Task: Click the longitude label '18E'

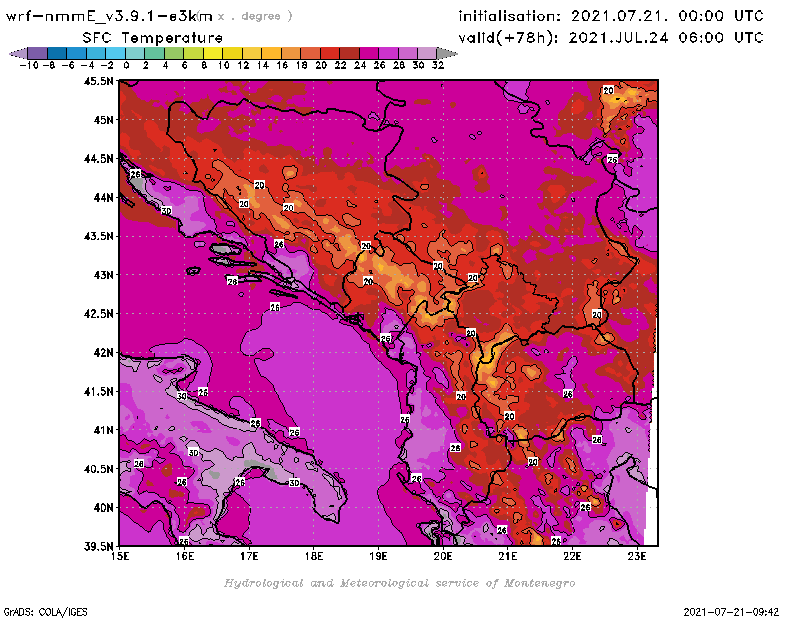Action: click(314, 556)
